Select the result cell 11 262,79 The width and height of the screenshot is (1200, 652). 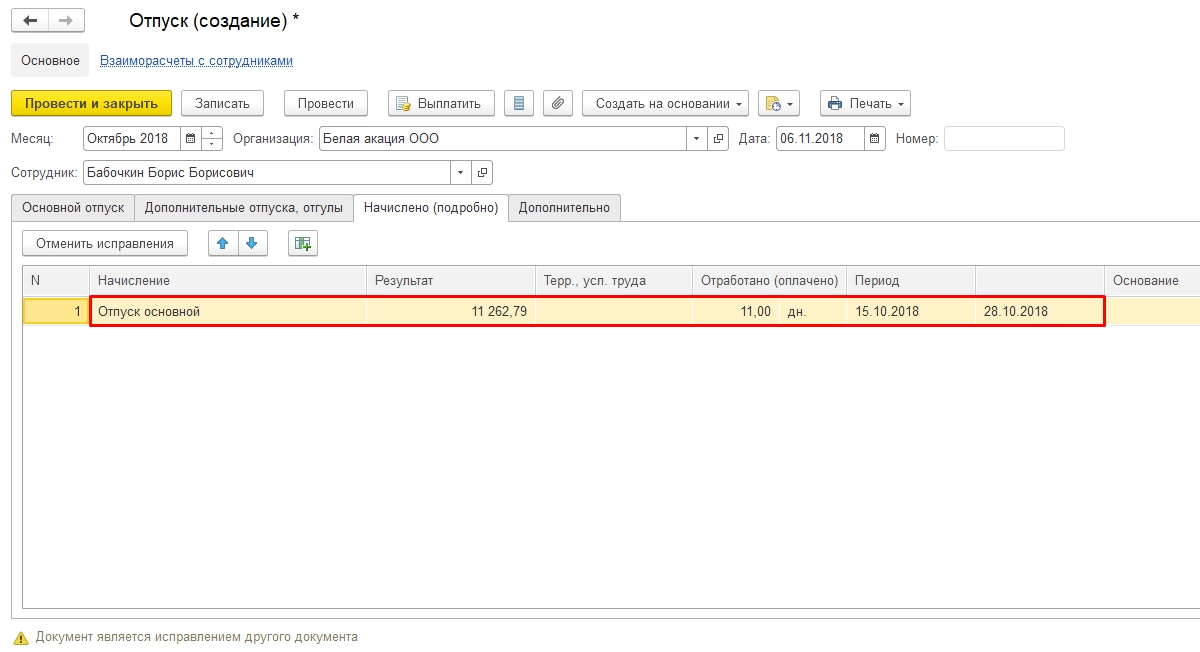click(451, 311)
